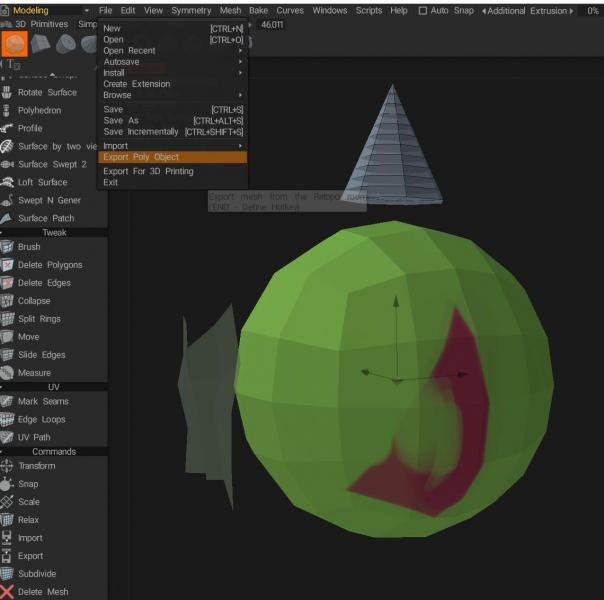The image size is (604, 600).
Task: Collapse the Commands section header
Action: [x=54, y=452]
